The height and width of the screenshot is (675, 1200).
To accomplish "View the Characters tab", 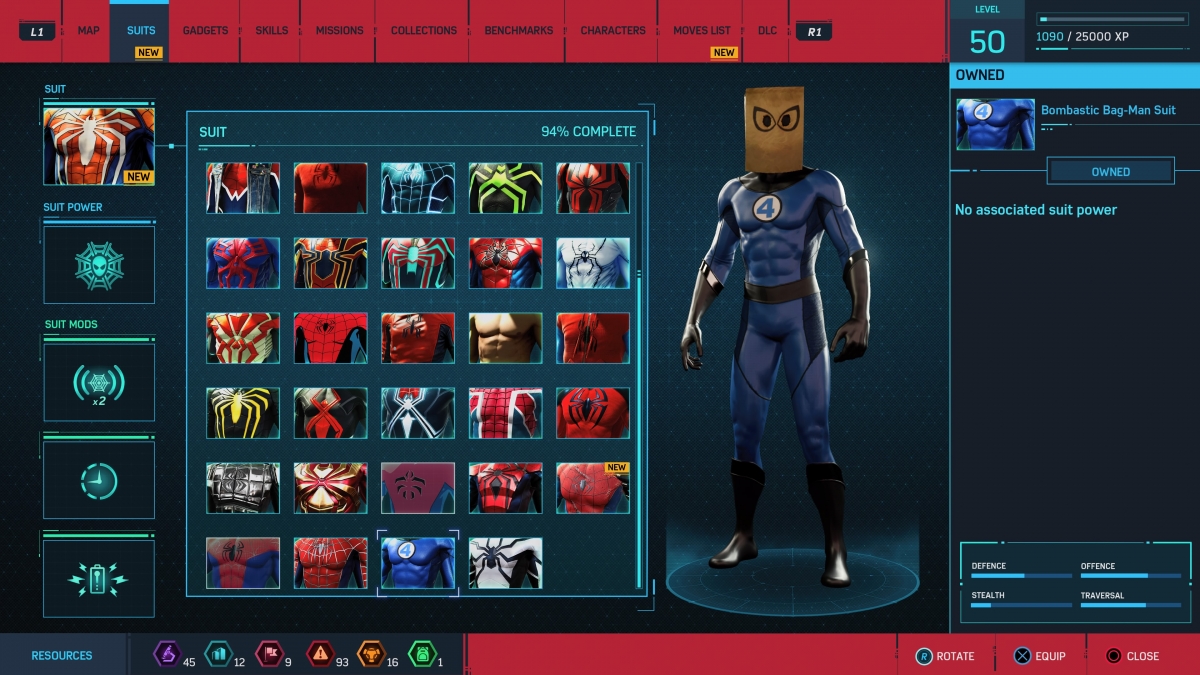I will click(x=613, y=31).
